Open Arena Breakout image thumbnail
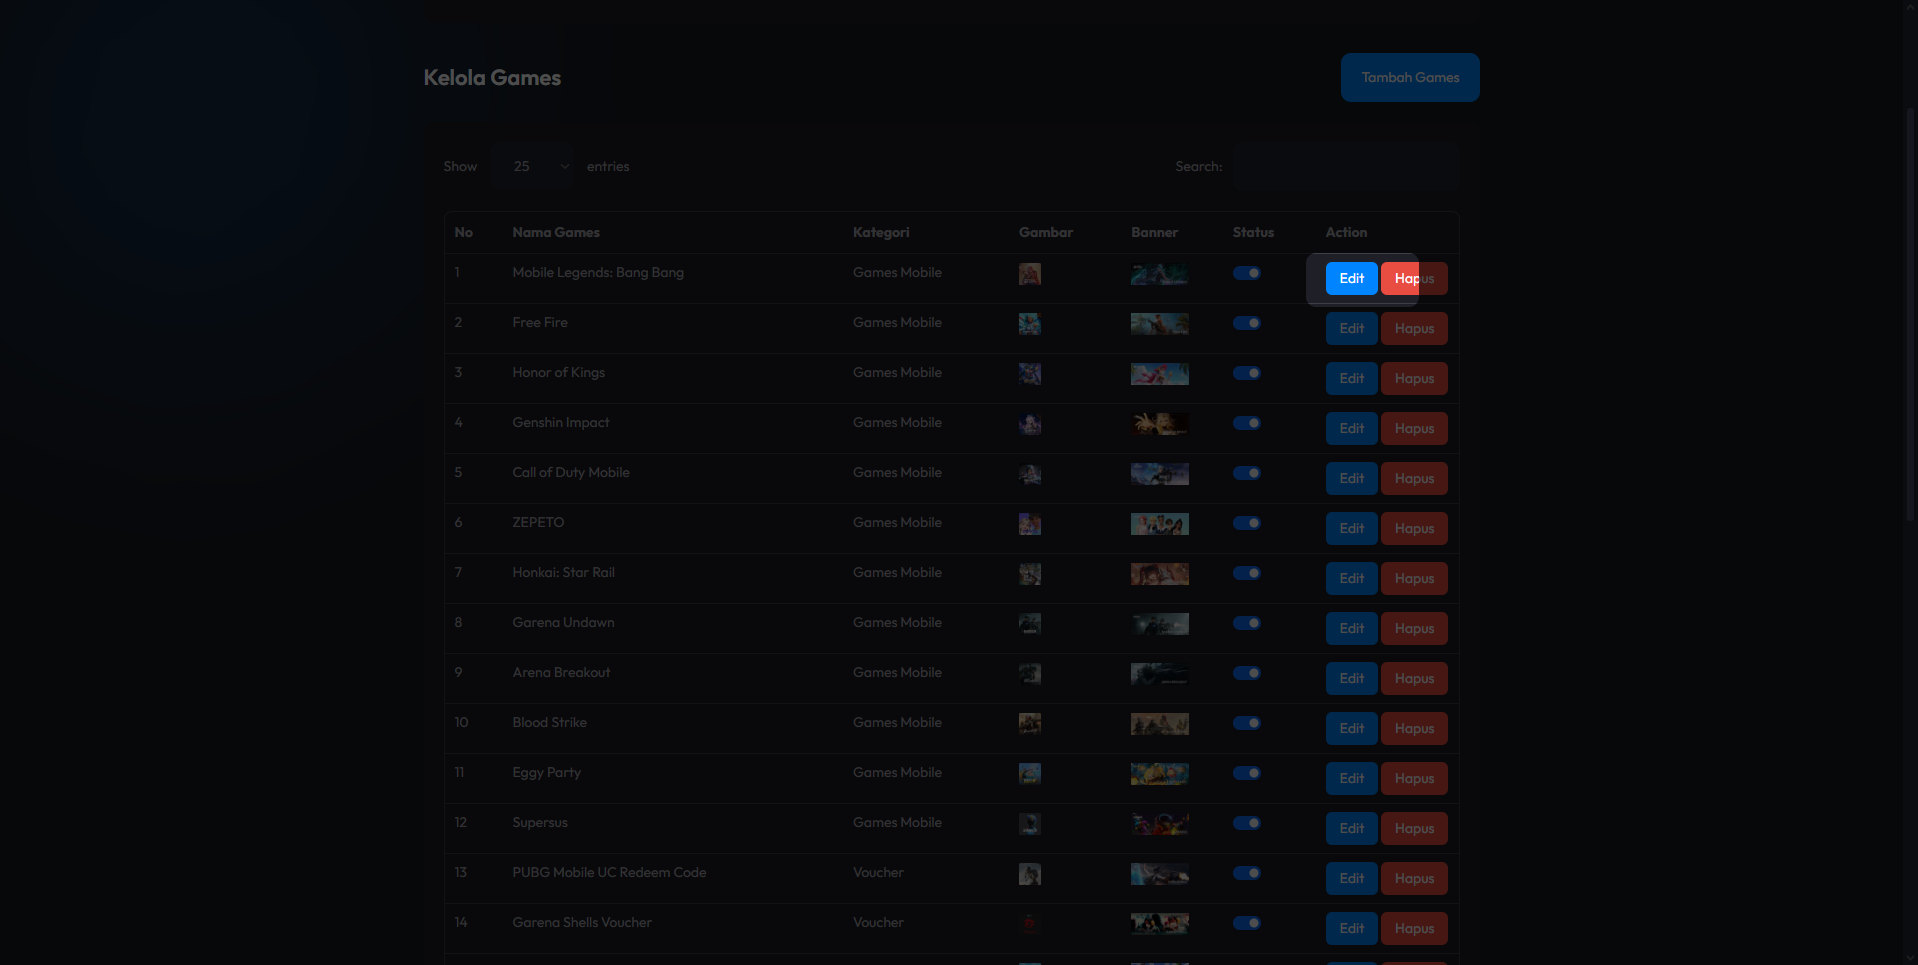This screenshot has width=1918, height=965. (x=1029, y=674)
